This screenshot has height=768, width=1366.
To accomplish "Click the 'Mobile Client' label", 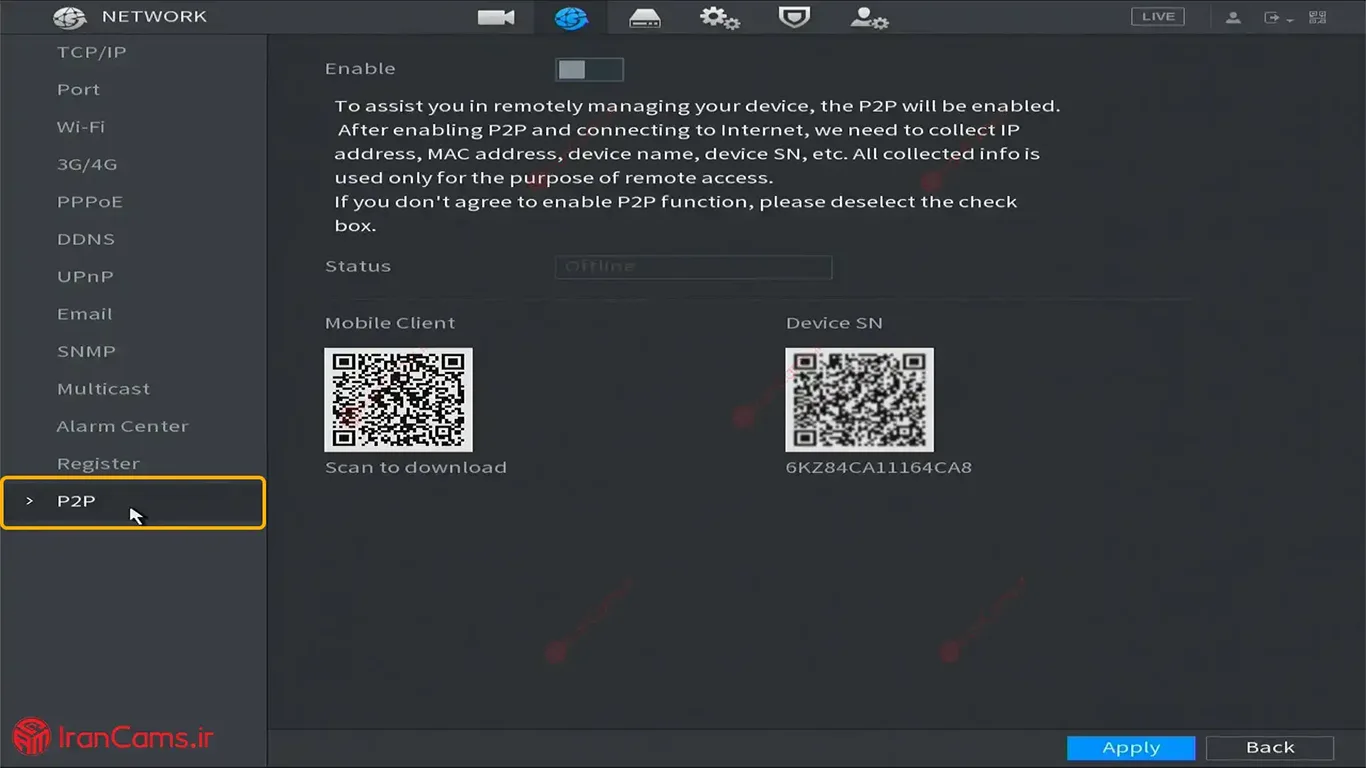I will [x=390, y=323].
